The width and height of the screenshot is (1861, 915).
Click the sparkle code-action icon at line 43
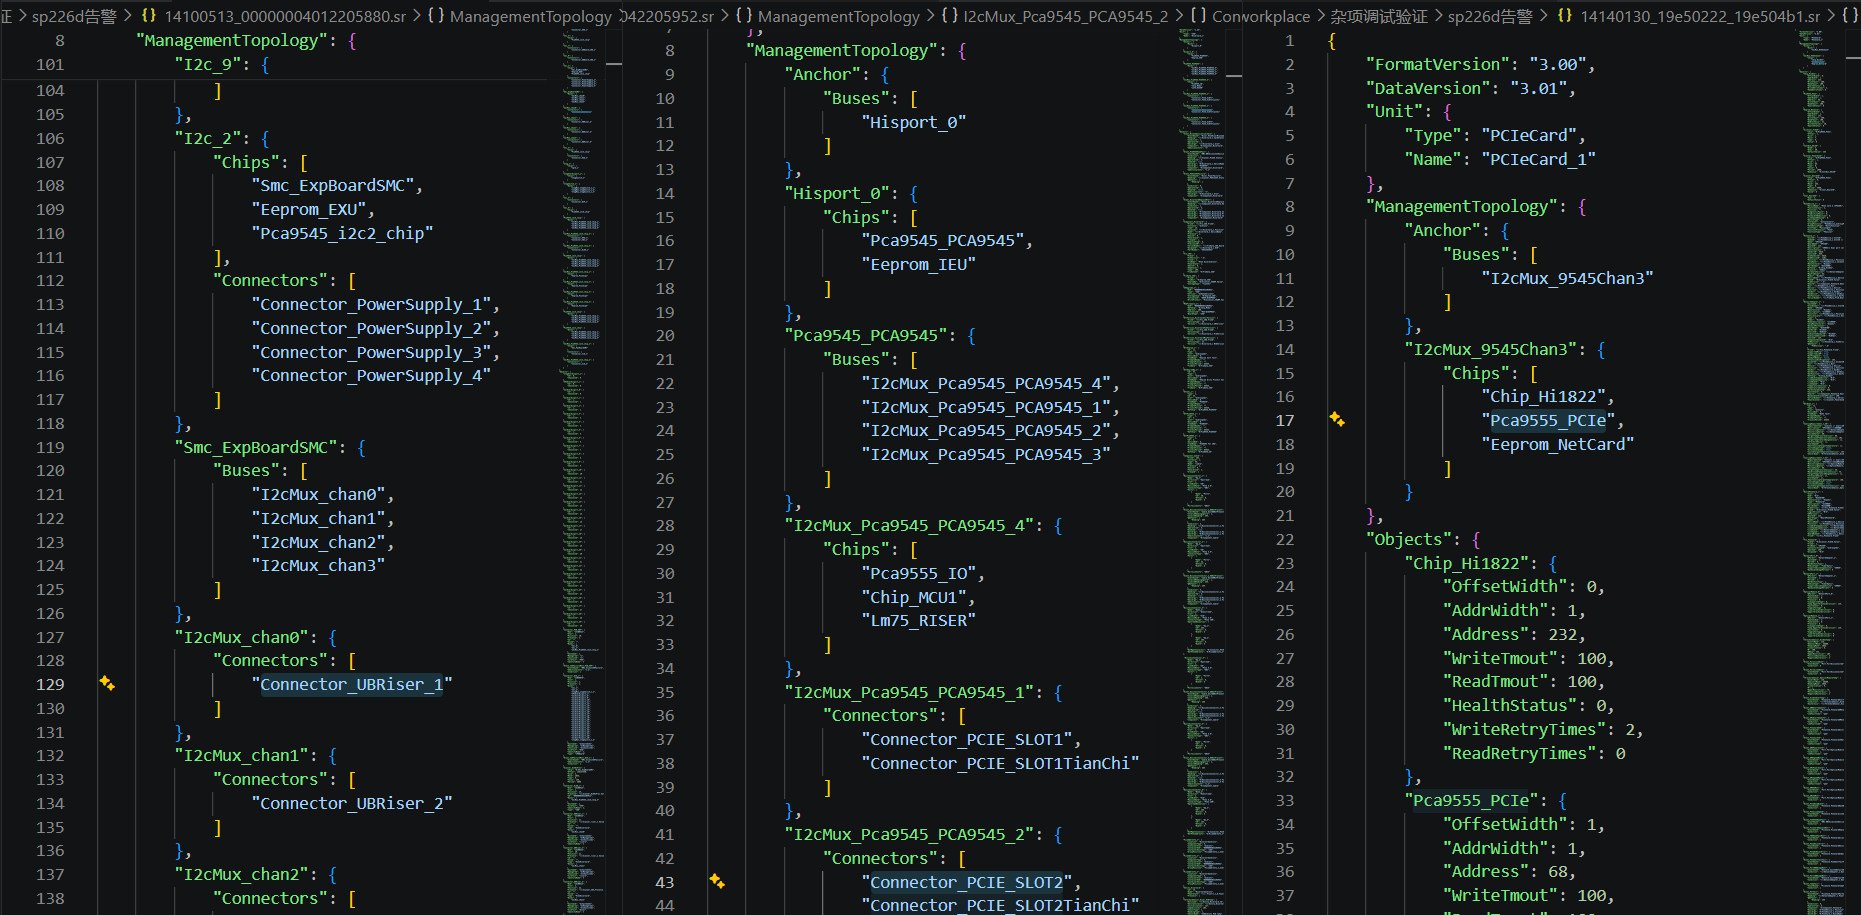coord(717,881)
